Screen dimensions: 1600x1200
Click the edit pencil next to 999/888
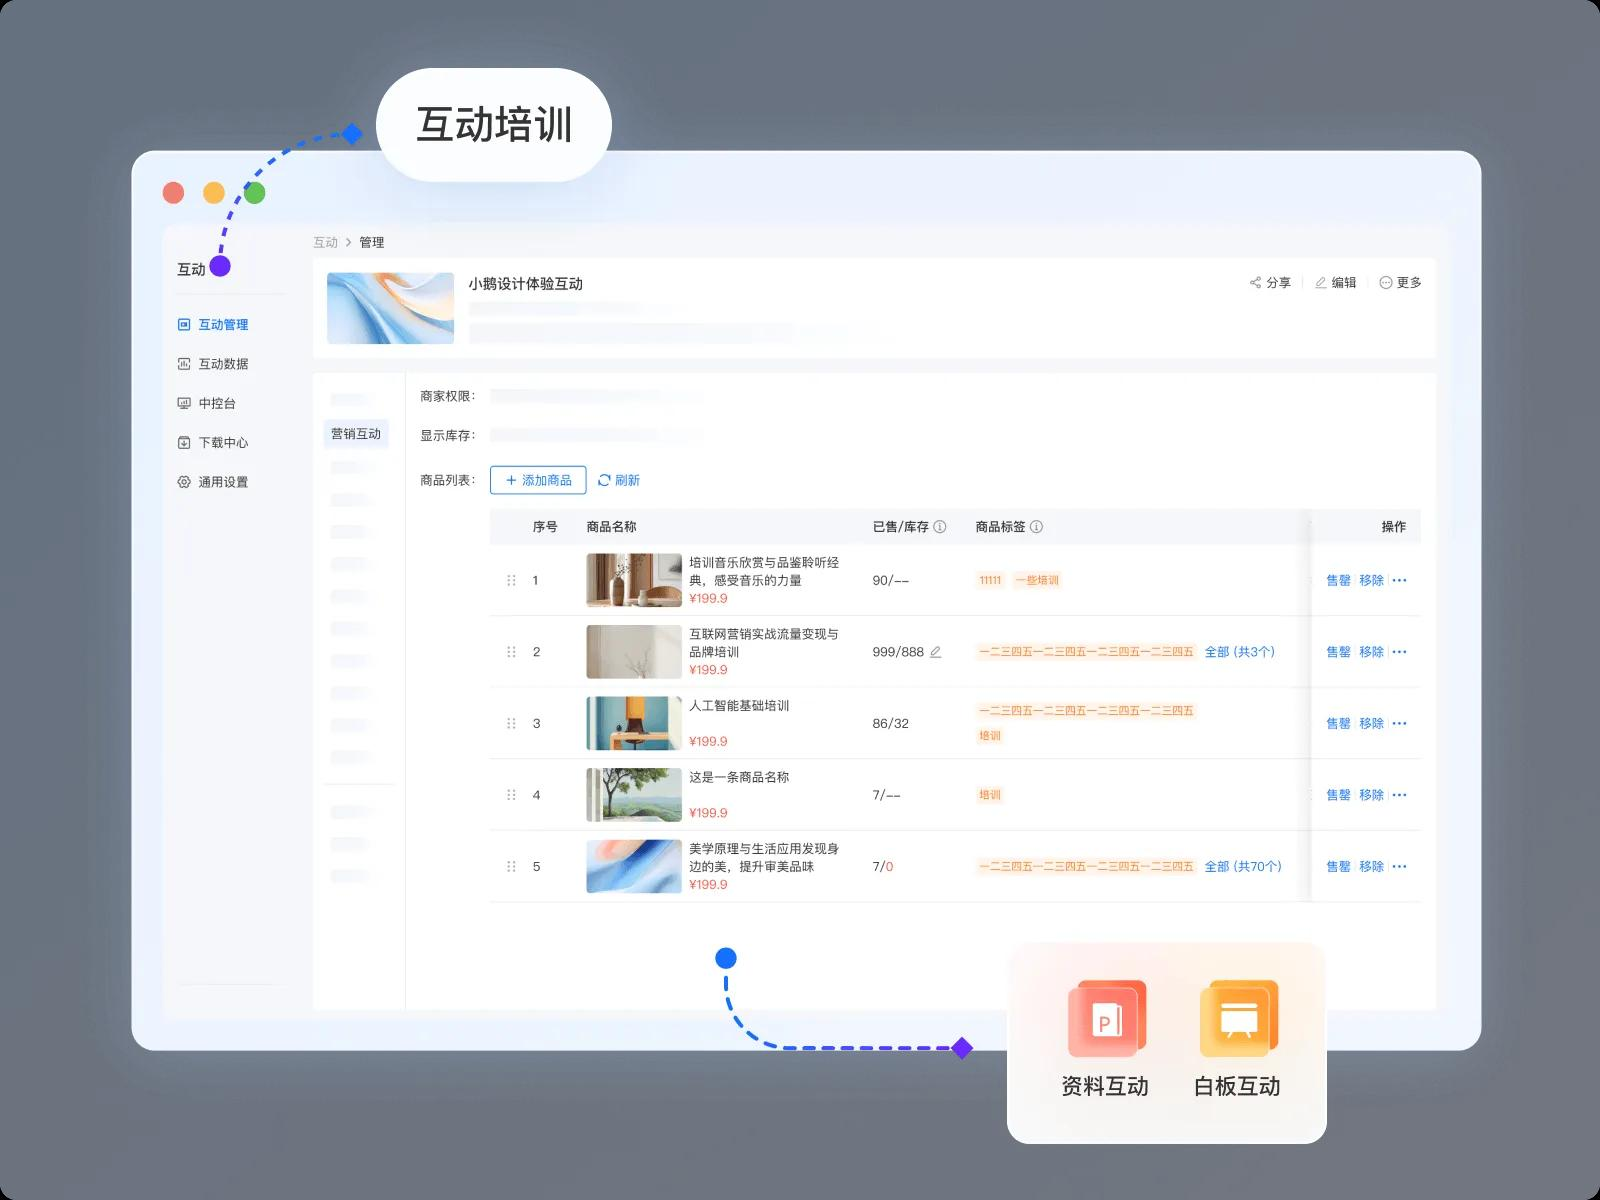point(934,650)
